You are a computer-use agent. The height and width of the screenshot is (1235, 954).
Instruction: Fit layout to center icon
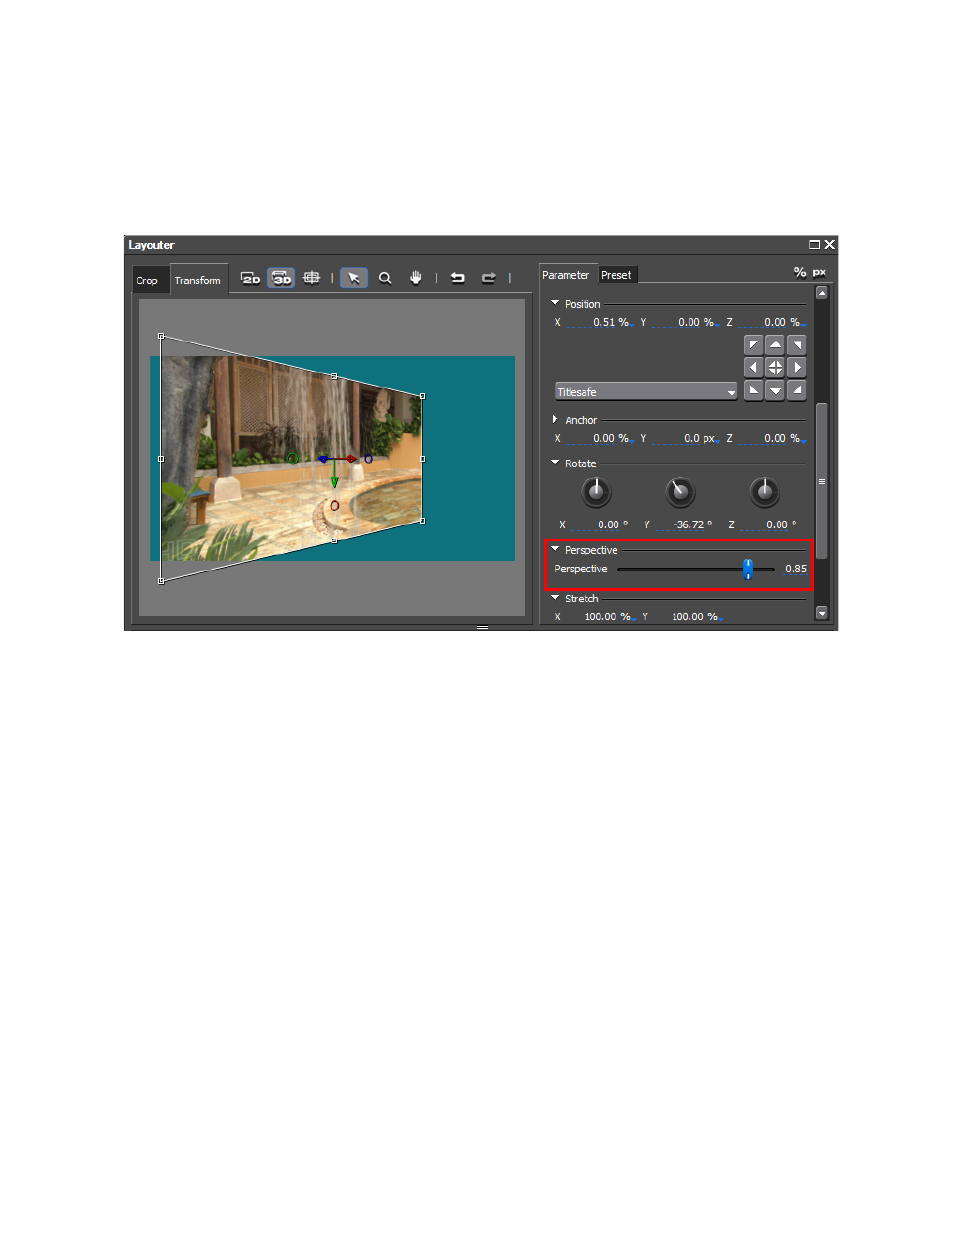tap(775, 367)
